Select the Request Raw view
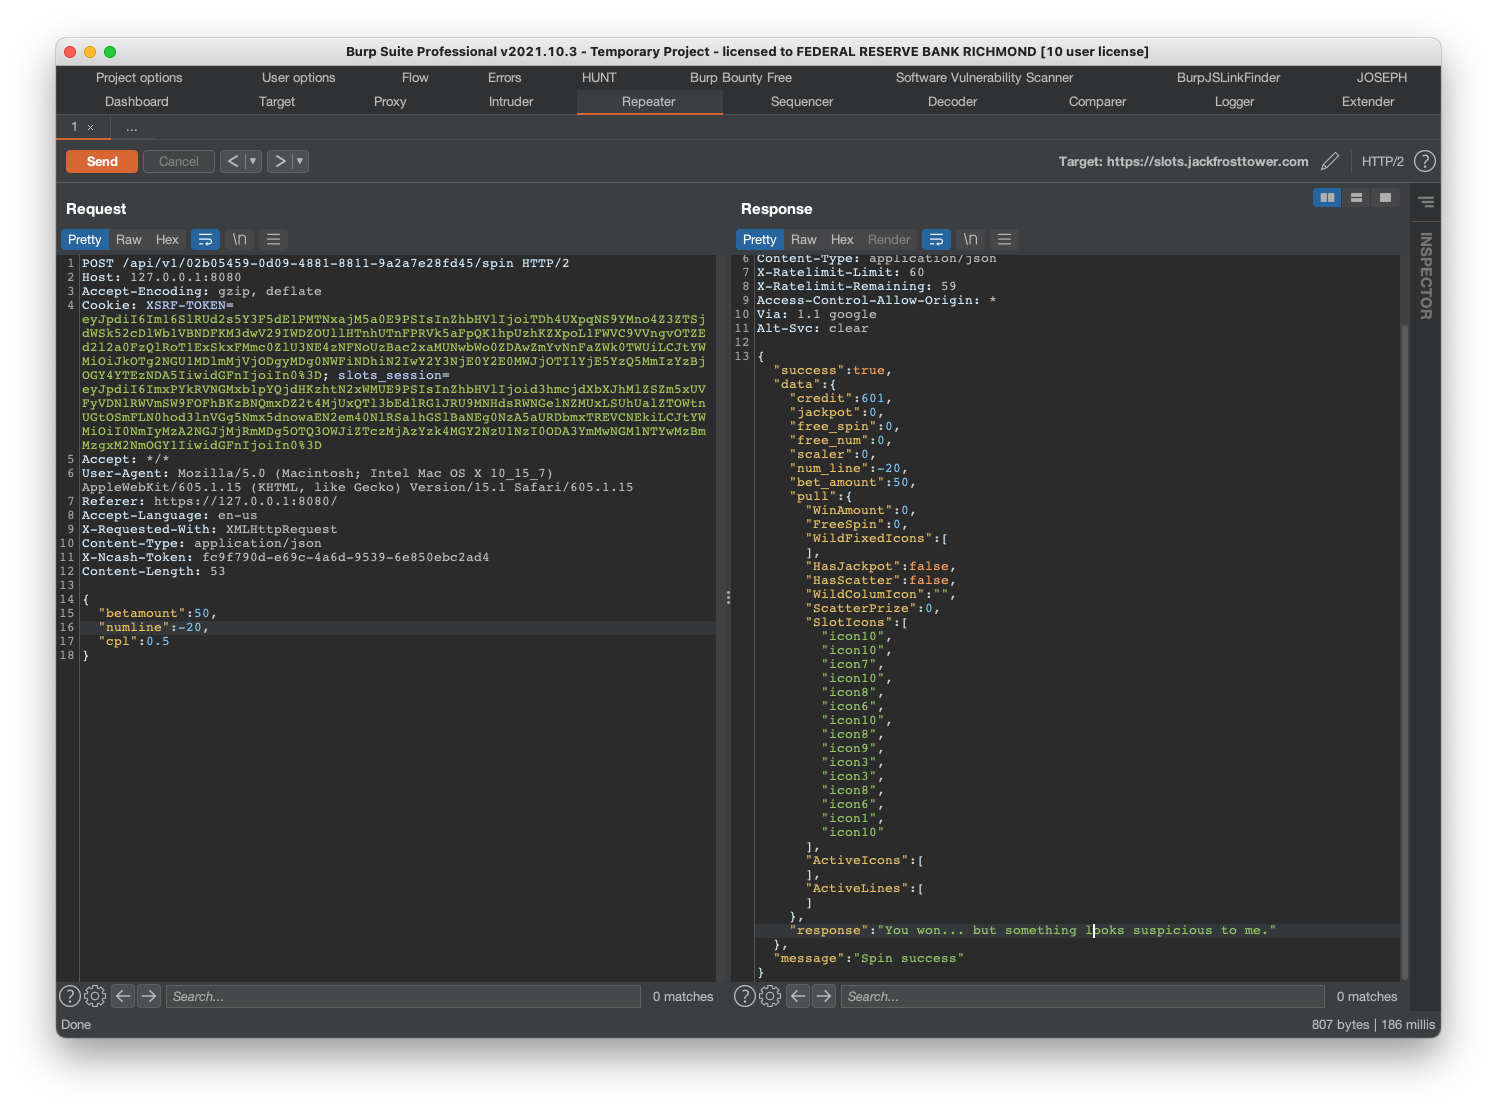The height and width of the screenshot is (1112, 1497). (x=129, y=239)
